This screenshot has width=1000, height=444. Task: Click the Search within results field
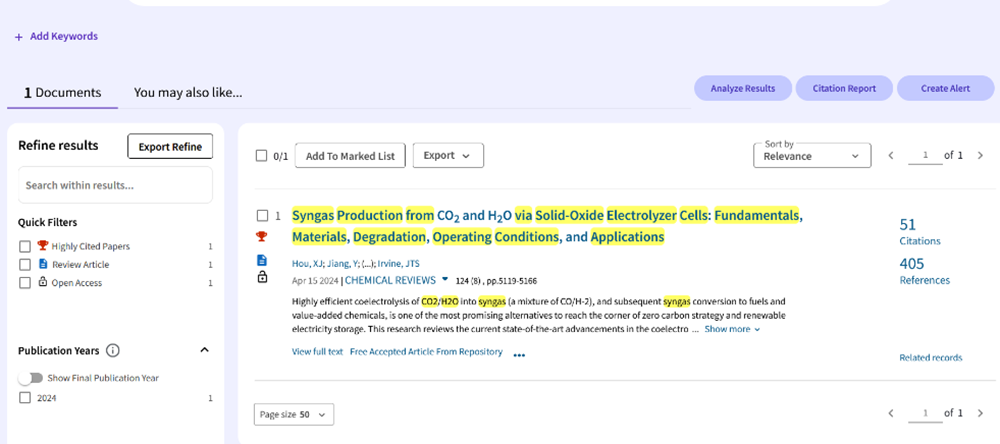(115, 185)
